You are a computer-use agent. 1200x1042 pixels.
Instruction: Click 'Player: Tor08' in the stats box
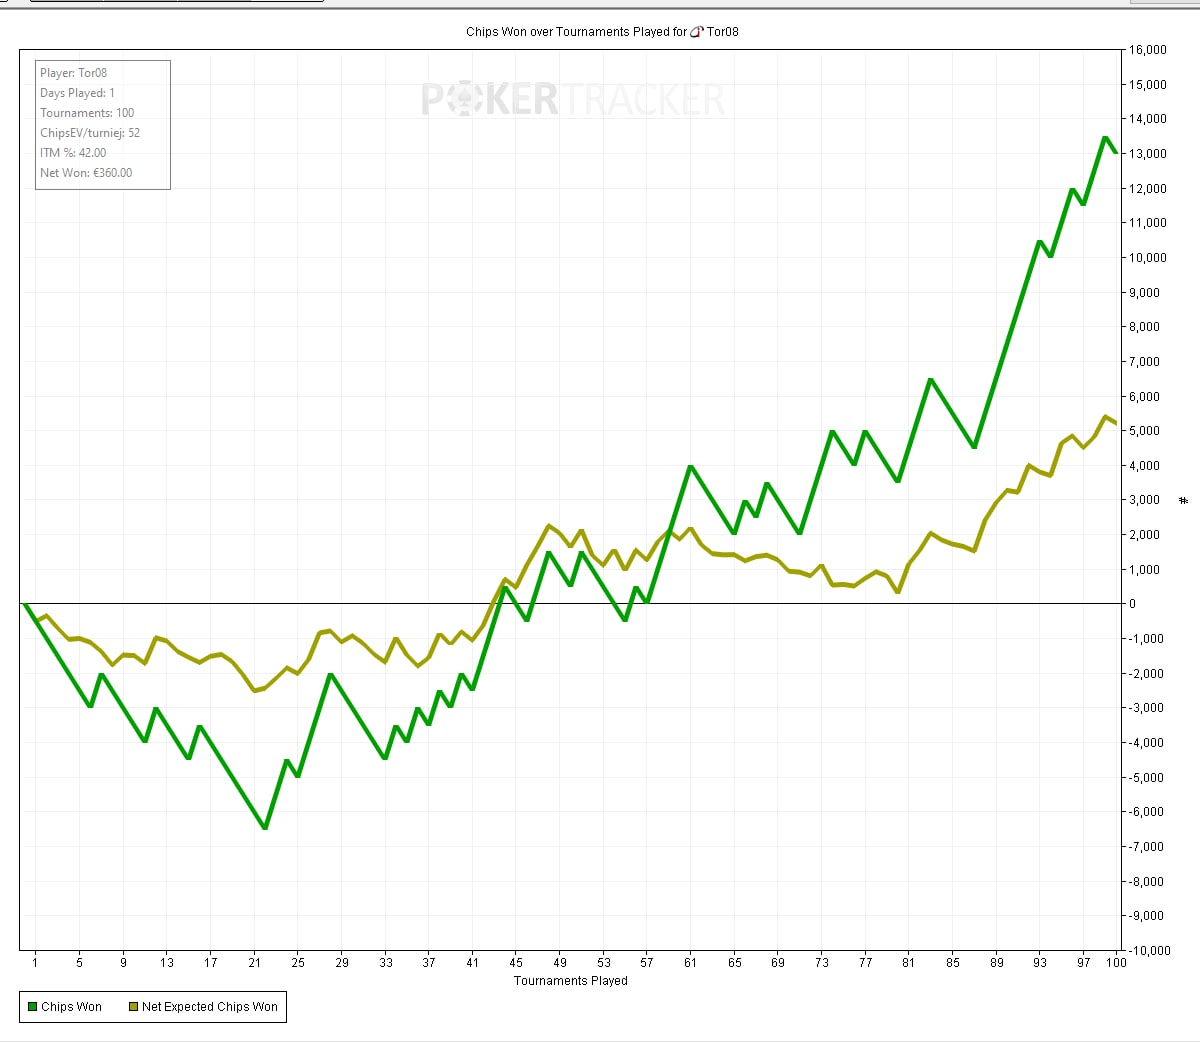point(73,73)
